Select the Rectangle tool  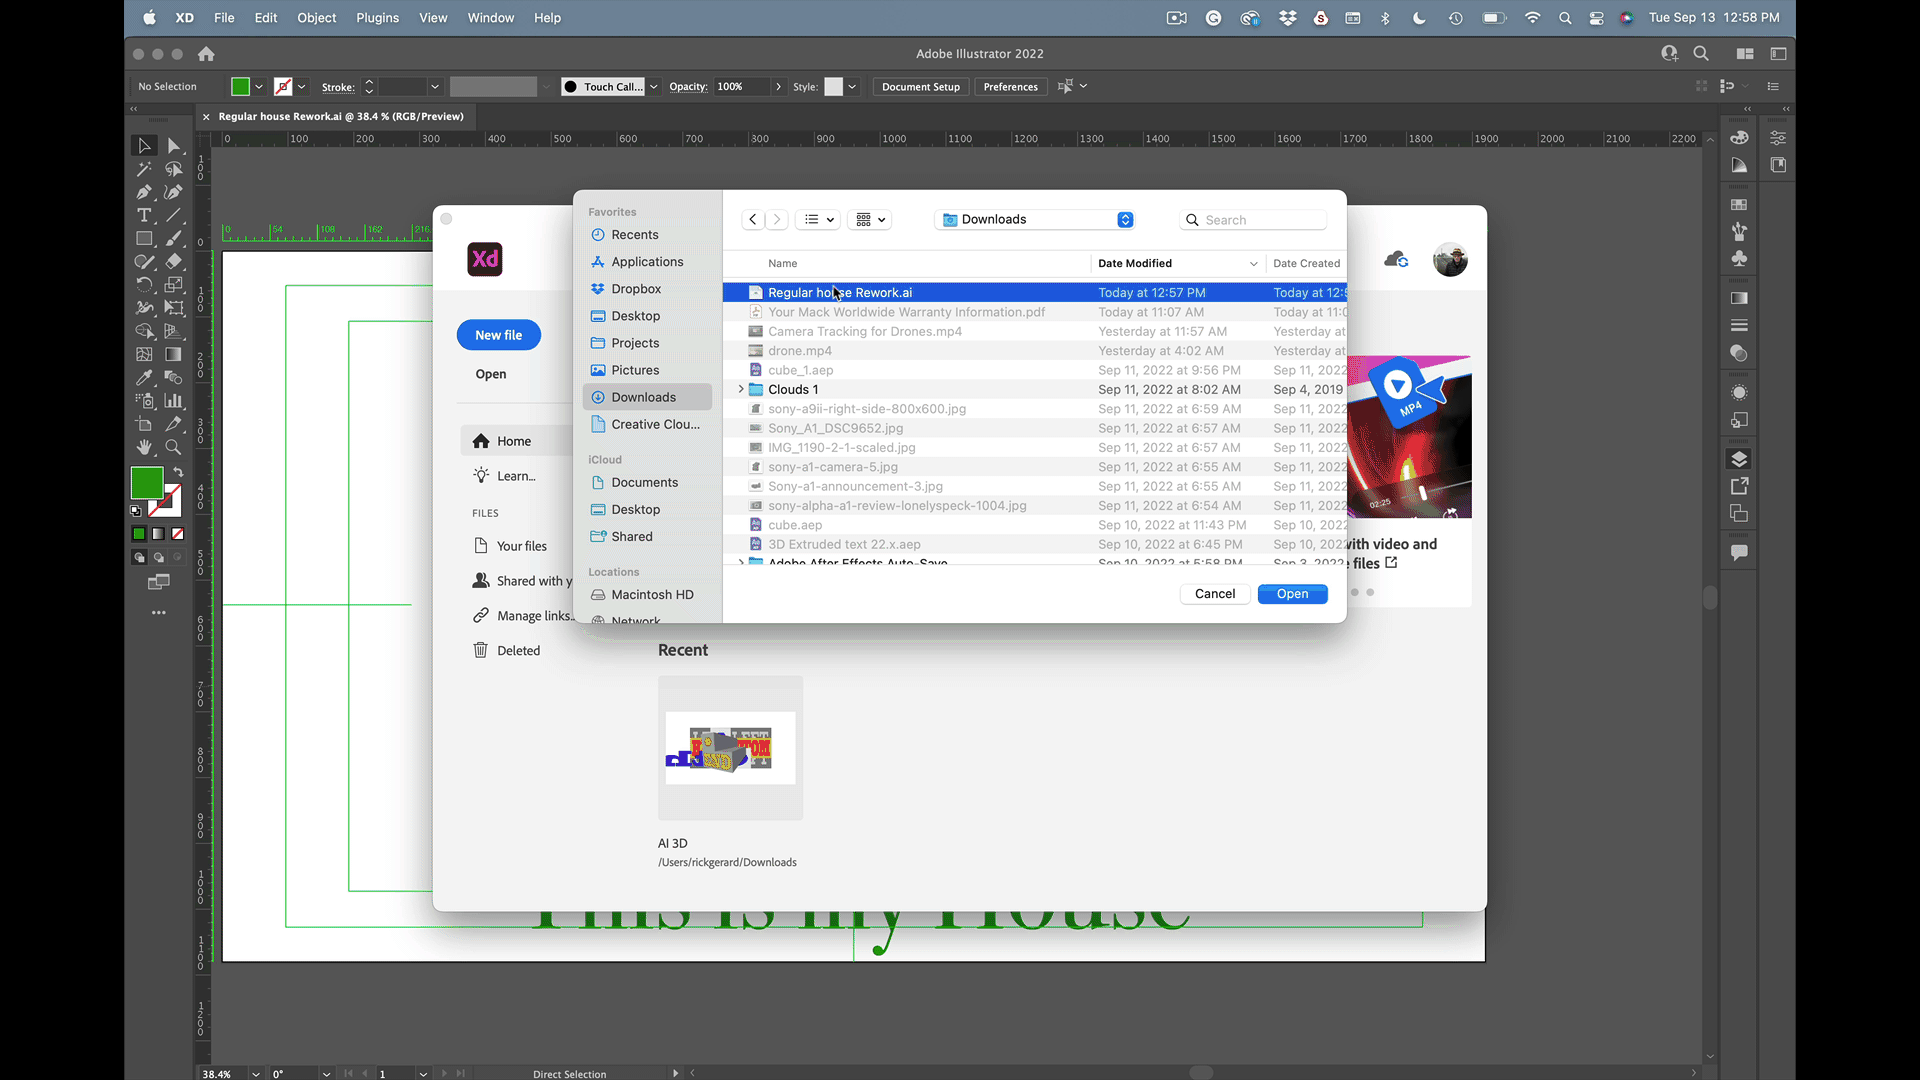click(x=144, y=239)
